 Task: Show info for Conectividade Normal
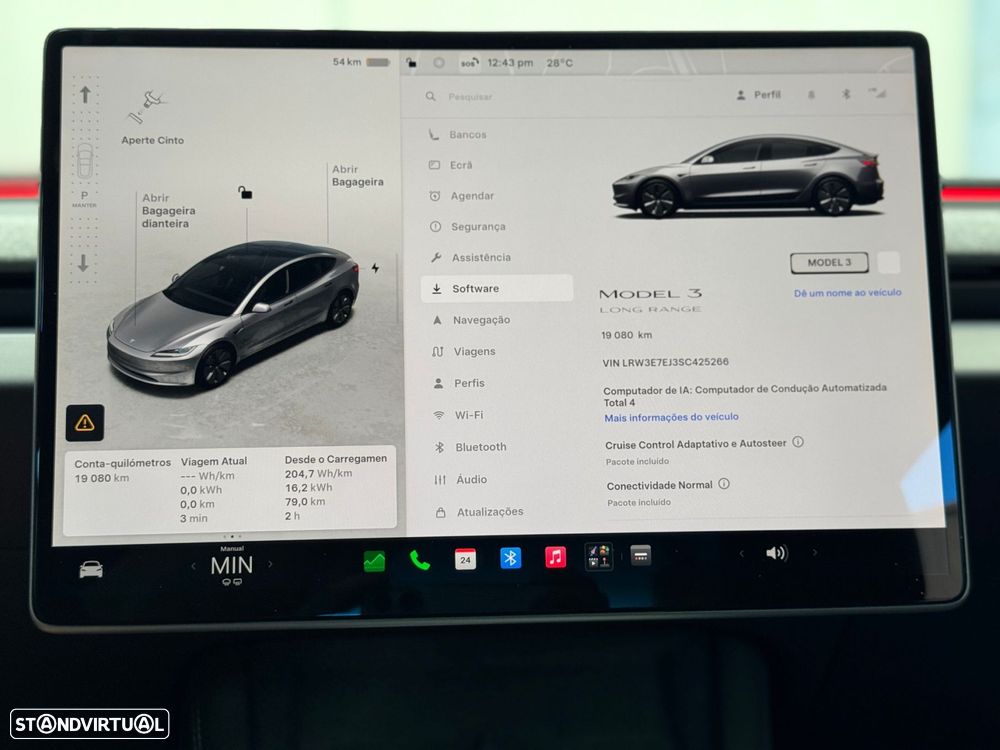[x=724, y=484]
